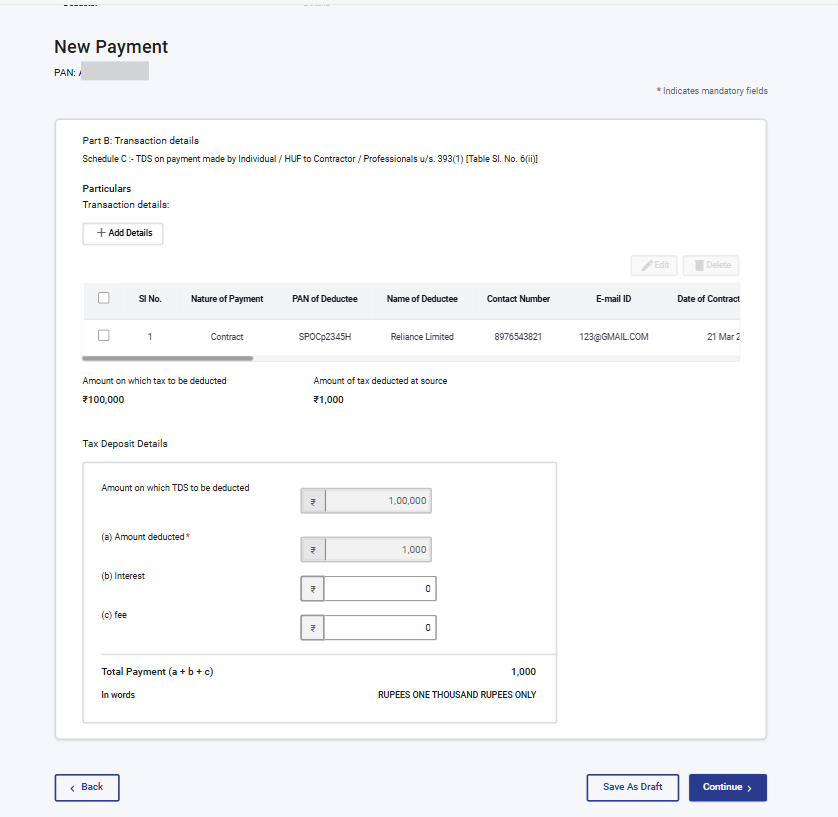Screen dimensions: 838x817
Task: Click the Edit pencil icon above the table
Action: click(648, 265)
